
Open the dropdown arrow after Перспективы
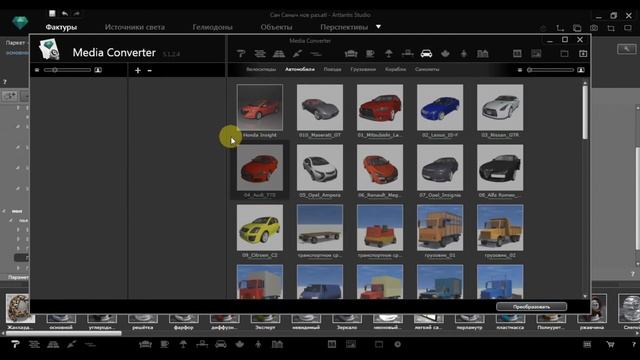pos(378,27)
